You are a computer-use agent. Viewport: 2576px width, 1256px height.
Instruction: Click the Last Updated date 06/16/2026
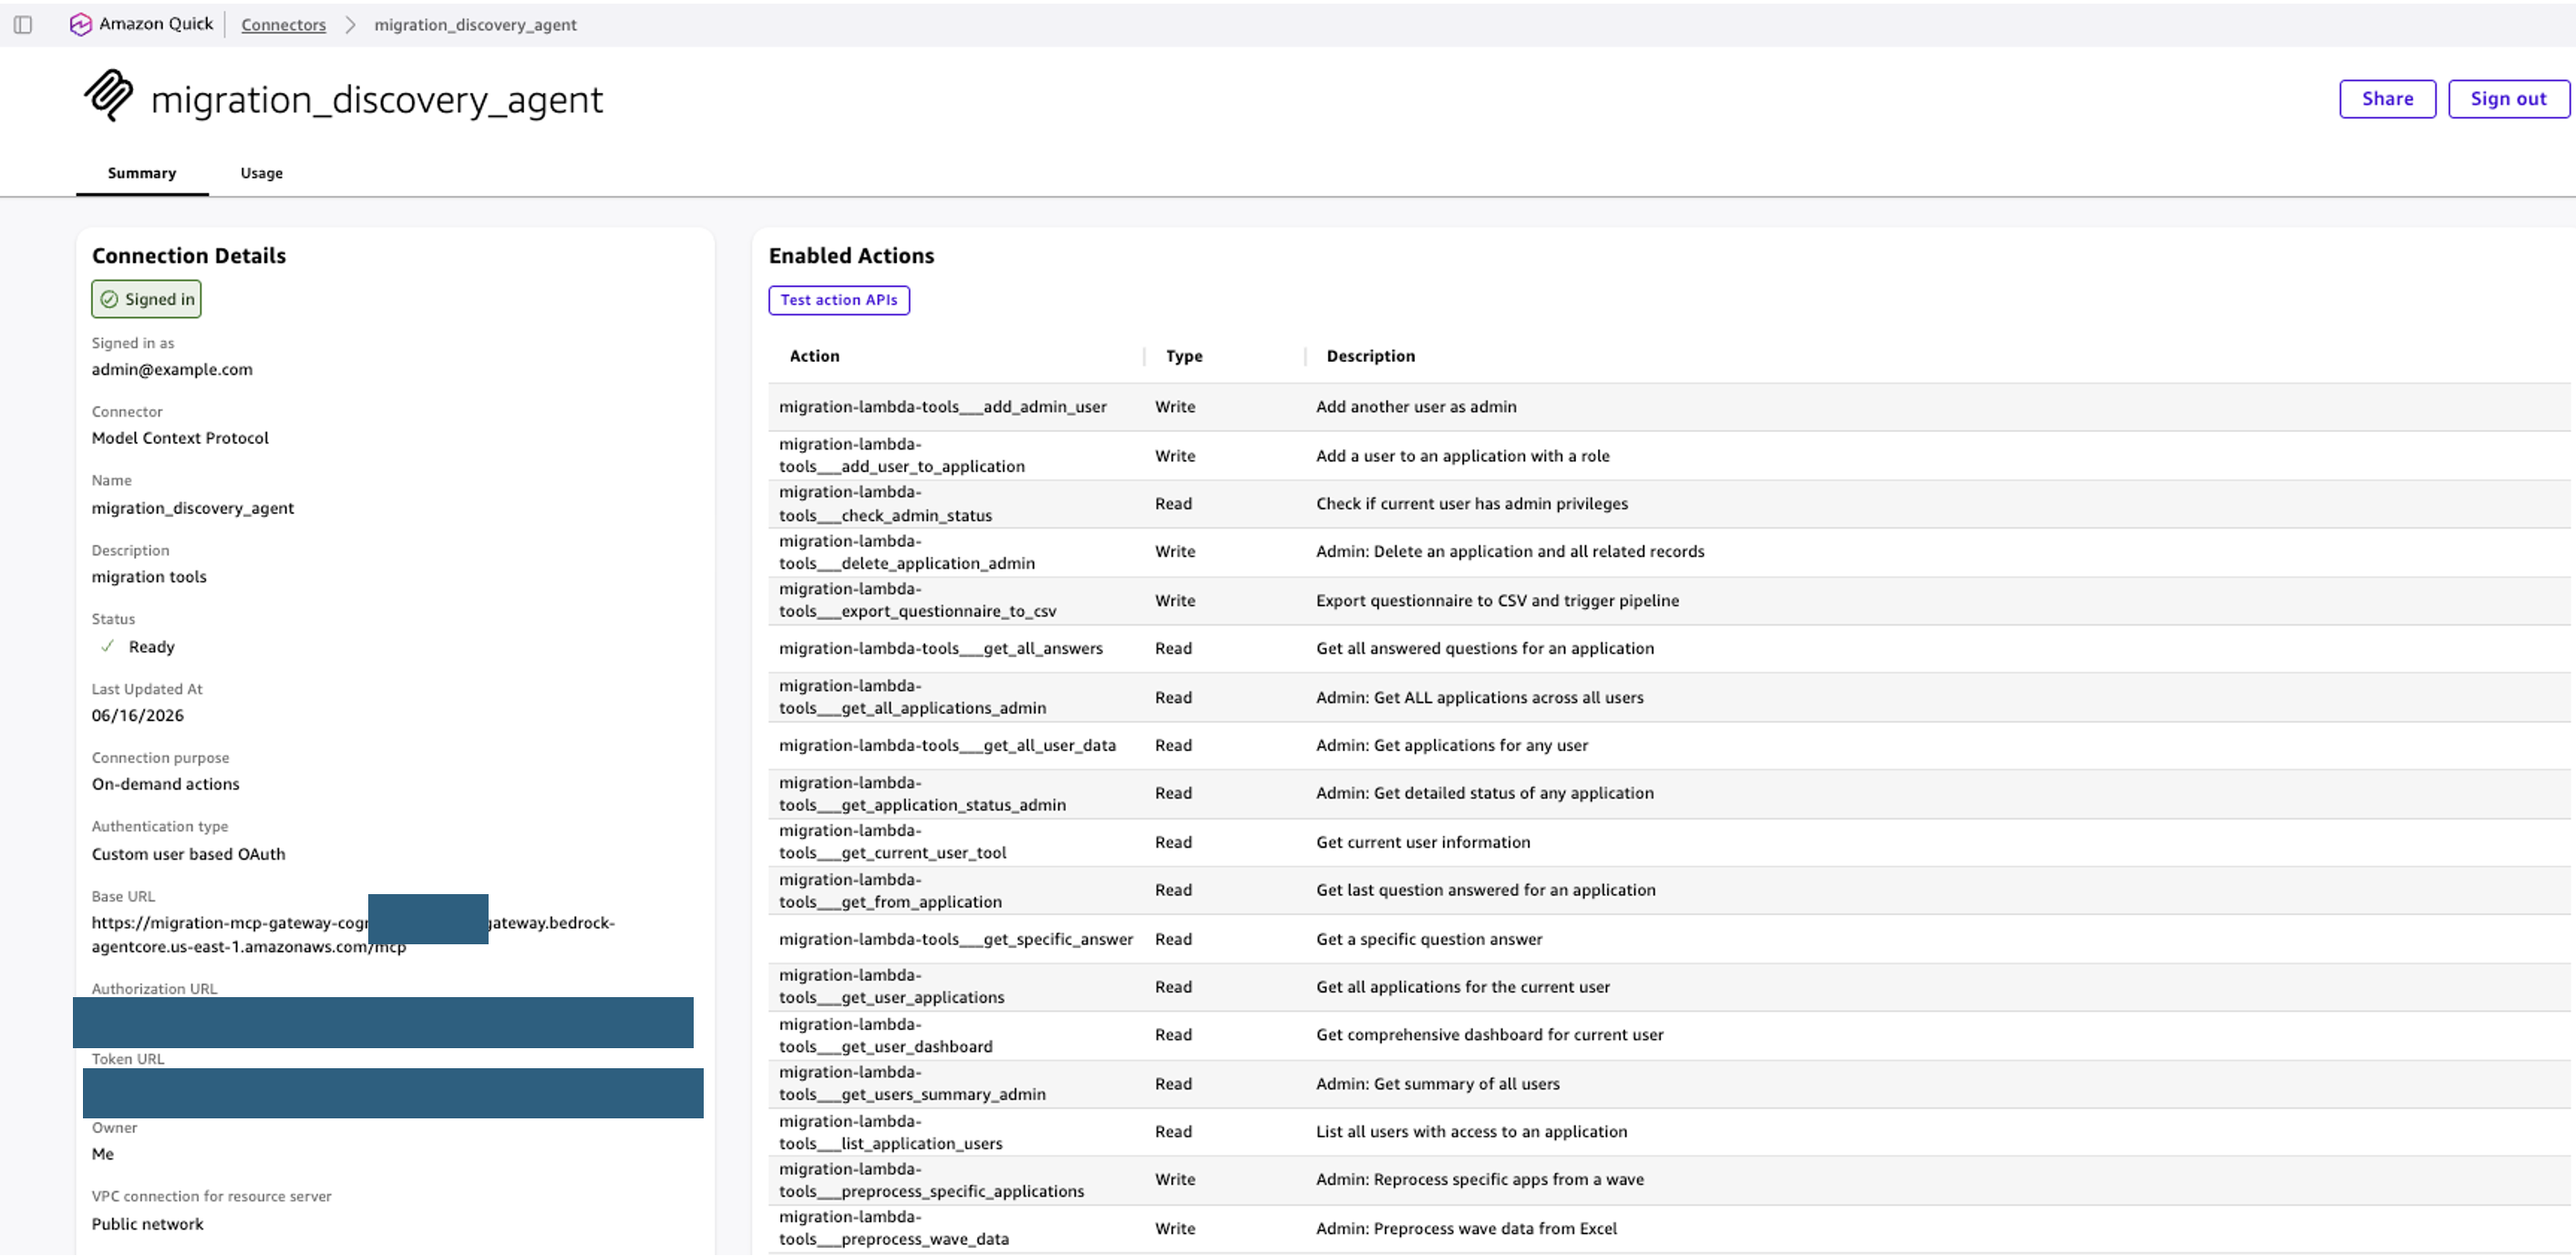(x=138, y=716)
